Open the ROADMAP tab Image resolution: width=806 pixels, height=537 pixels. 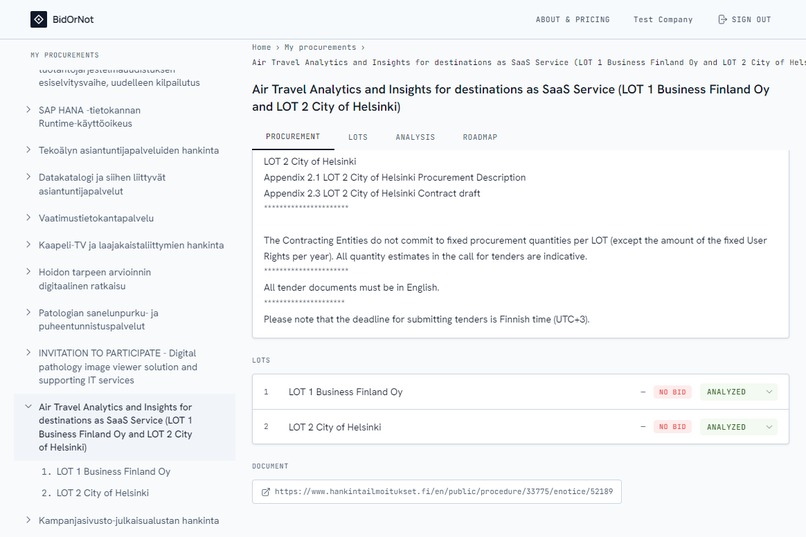pos(480,137)
